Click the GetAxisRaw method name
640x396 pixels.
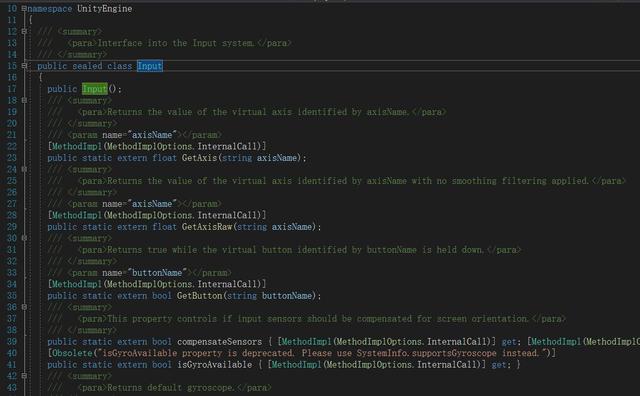click(207, 227)
